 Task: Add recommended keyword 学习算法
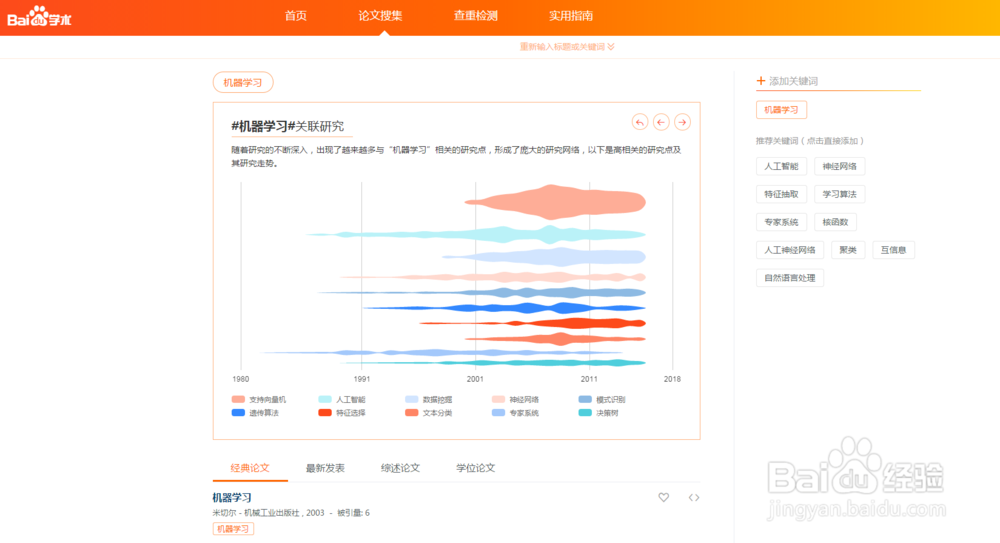pos(839,194)
